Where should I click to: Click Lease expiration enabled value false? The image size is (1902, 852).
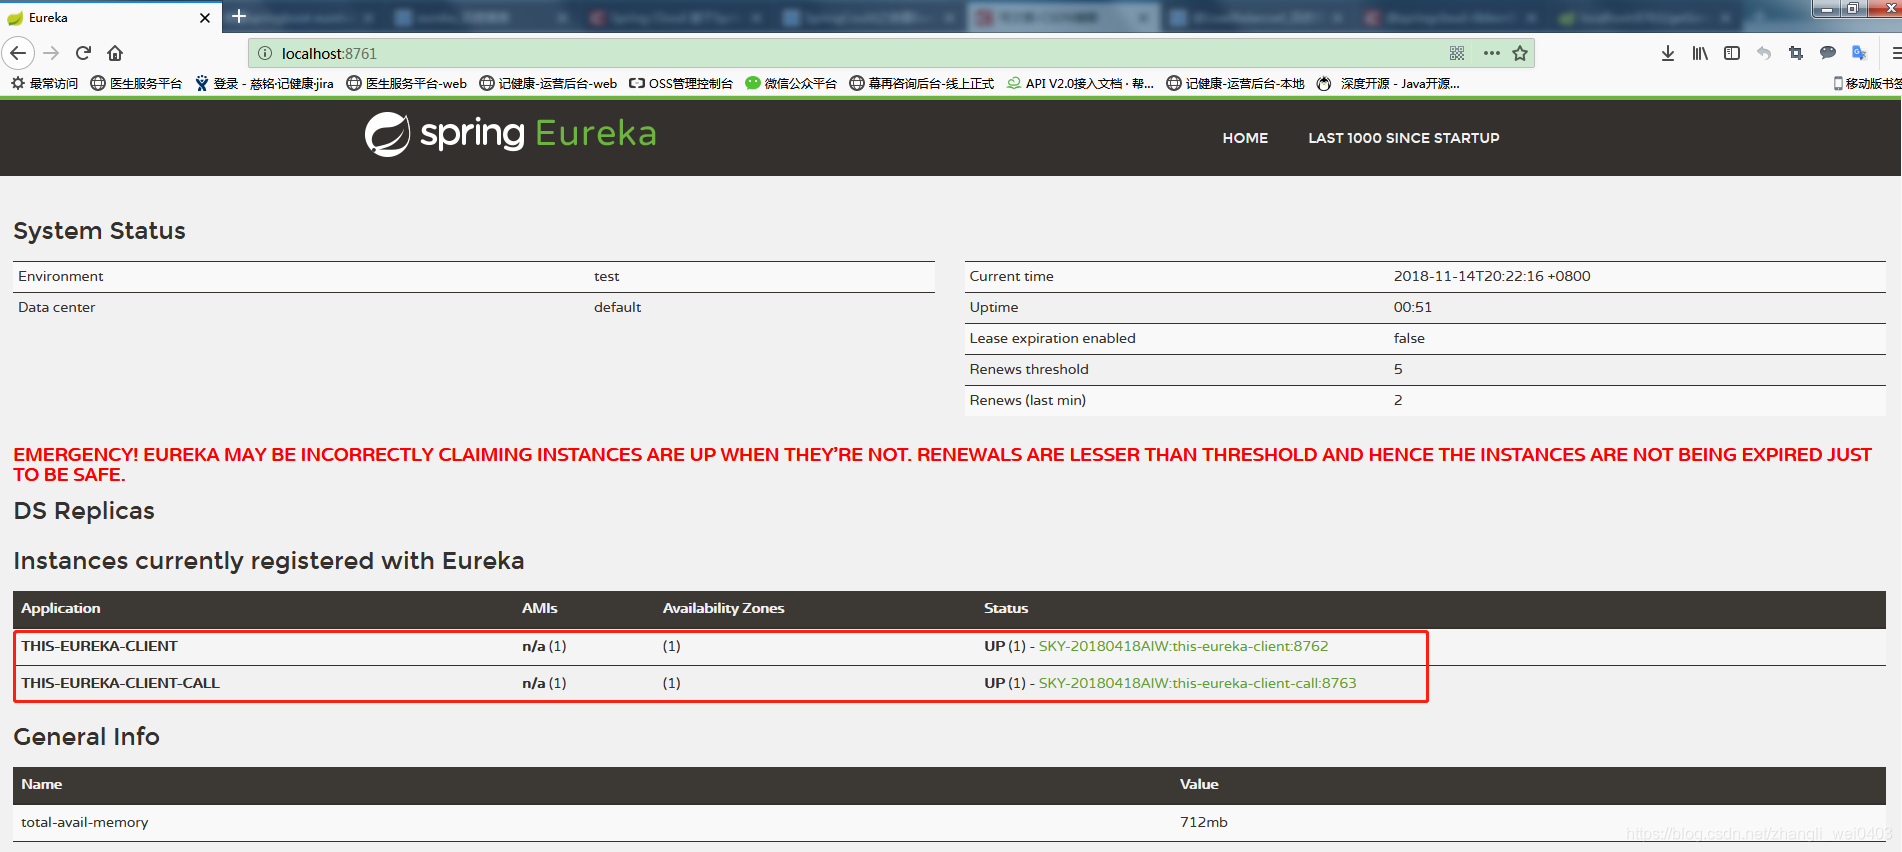tap(1409, 338)
